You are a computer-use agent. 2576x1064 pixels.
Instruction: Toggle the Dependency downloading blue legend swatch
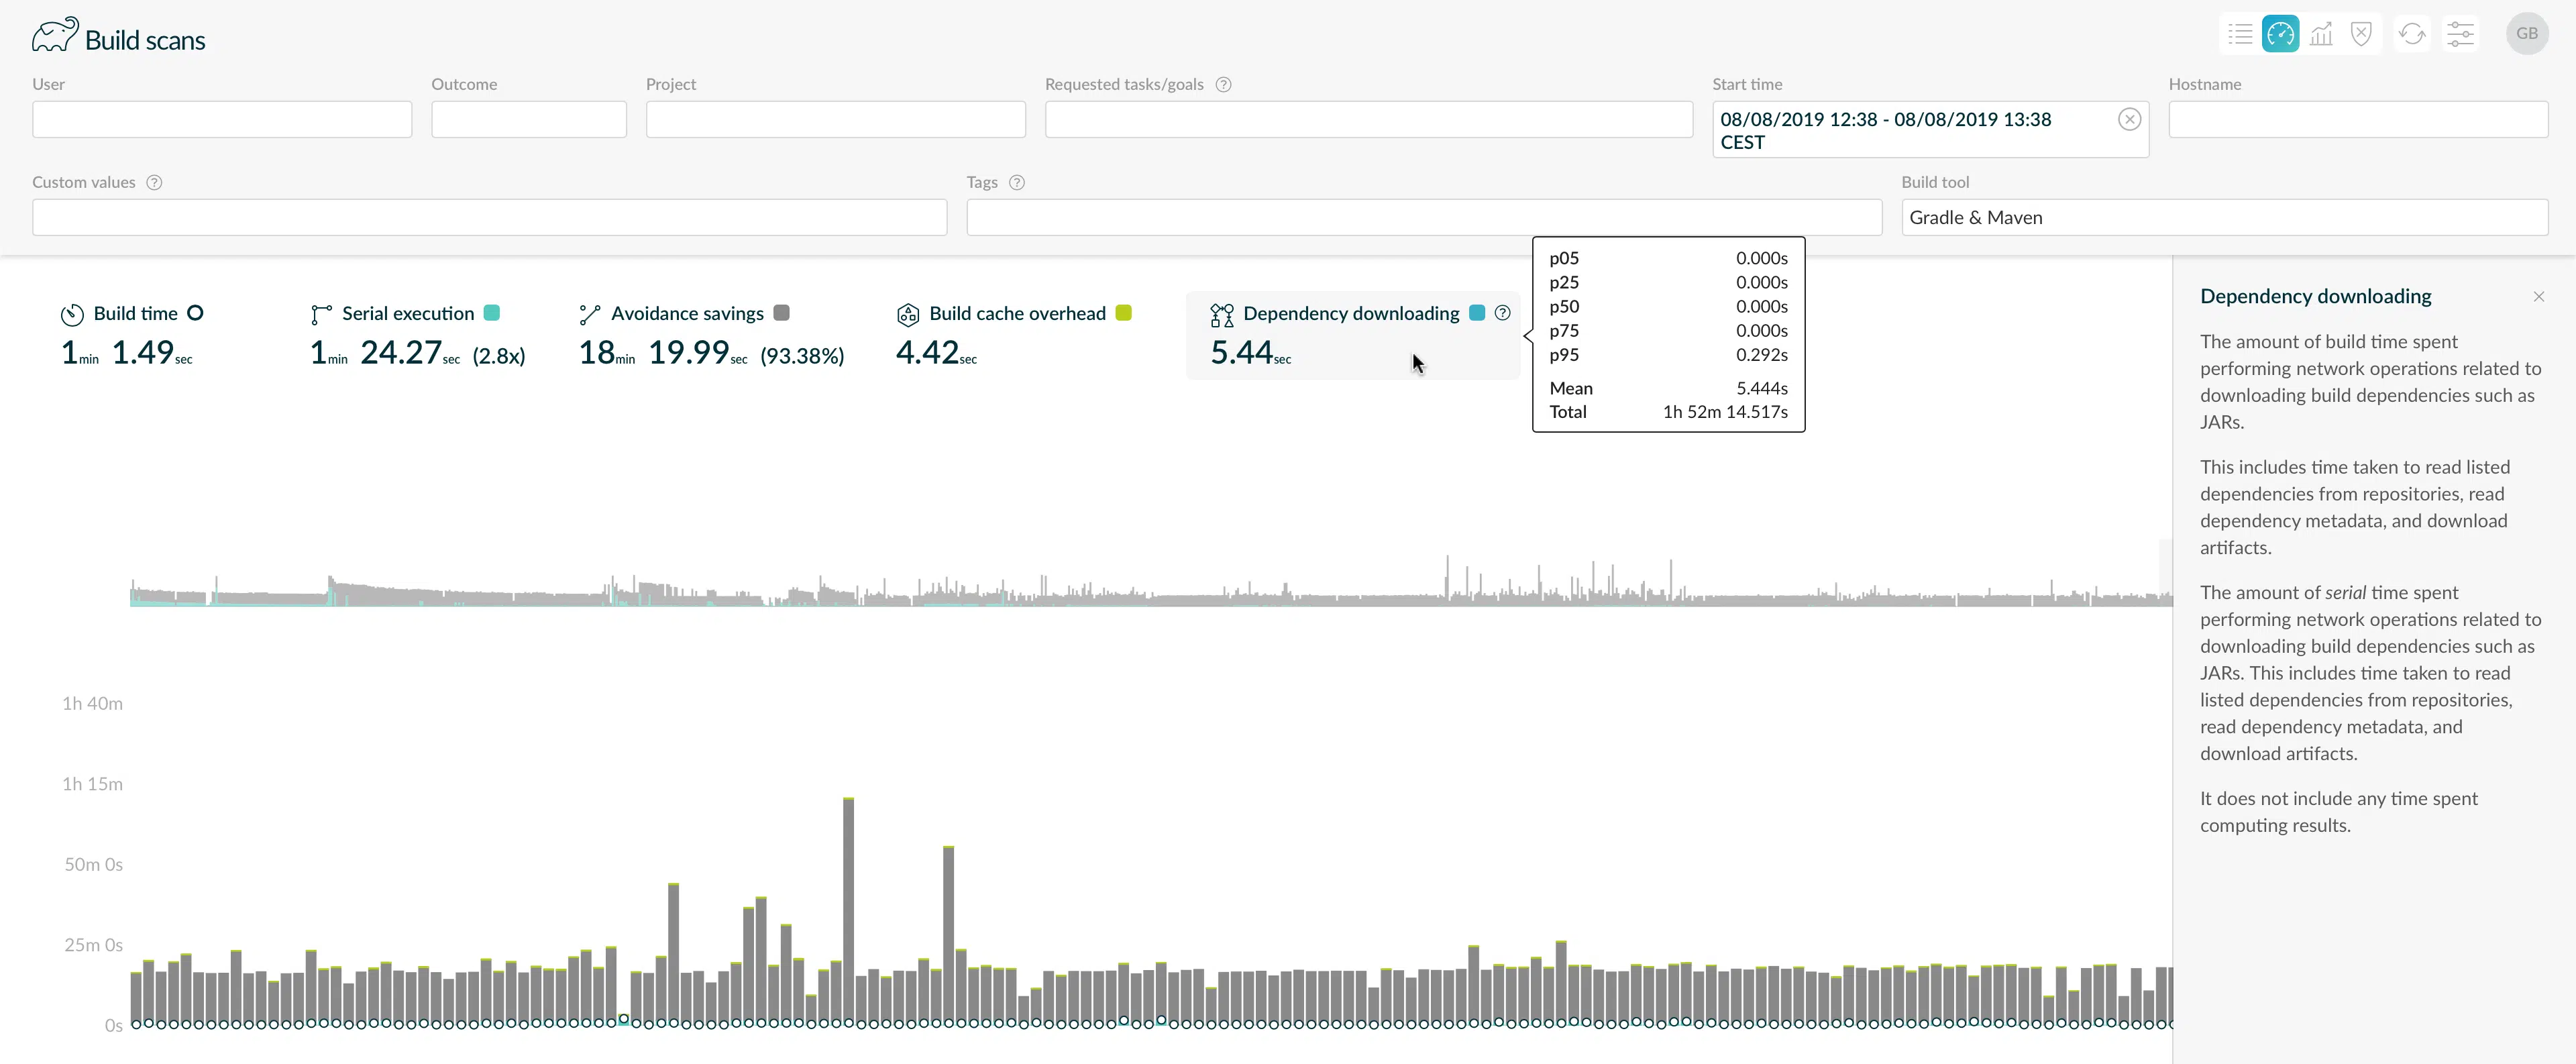pos(1477,313)
